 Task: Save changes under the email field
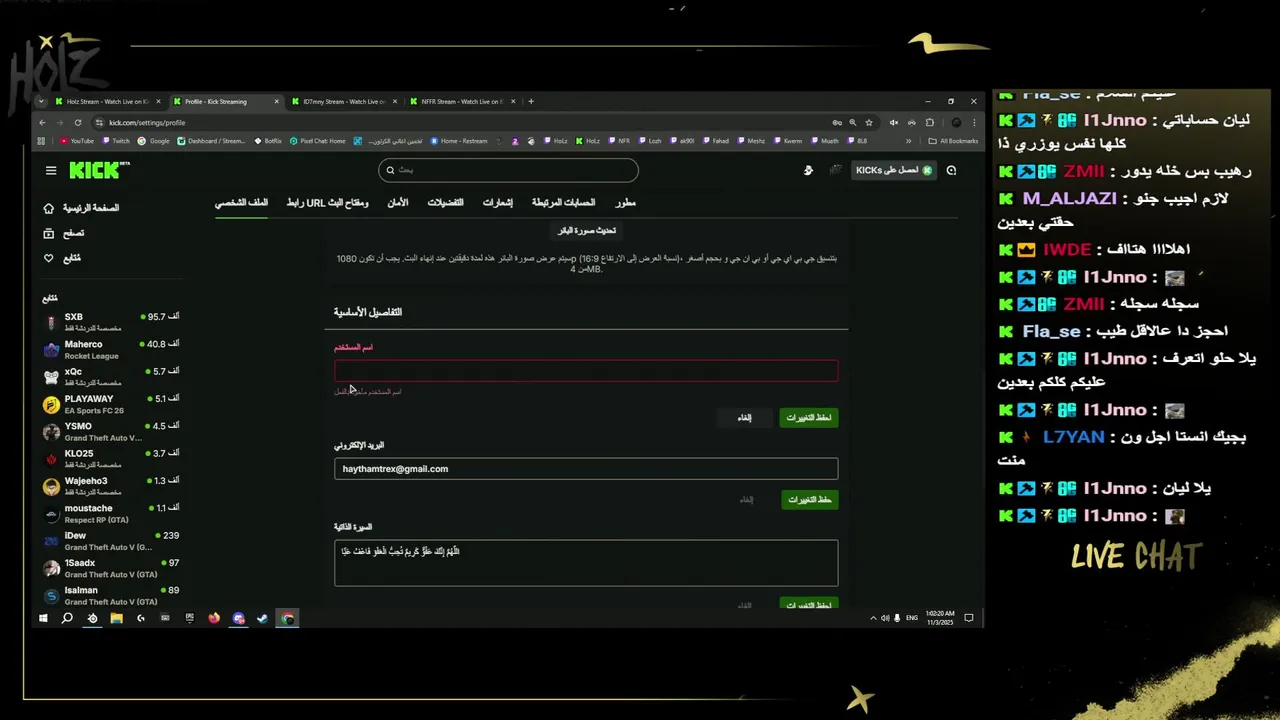810,499
